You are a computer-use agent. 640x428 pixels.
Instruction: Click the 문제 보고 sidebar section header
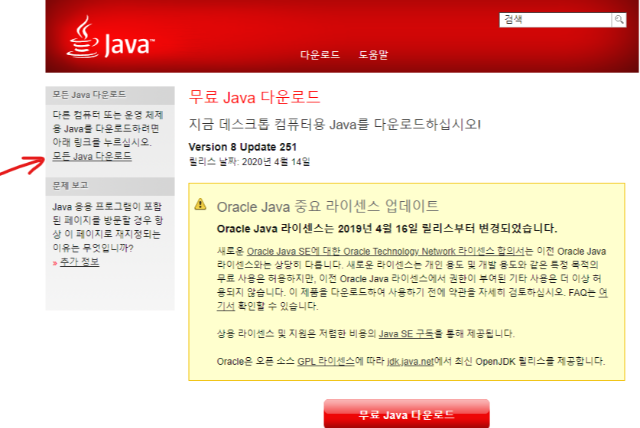pos(110,186)
